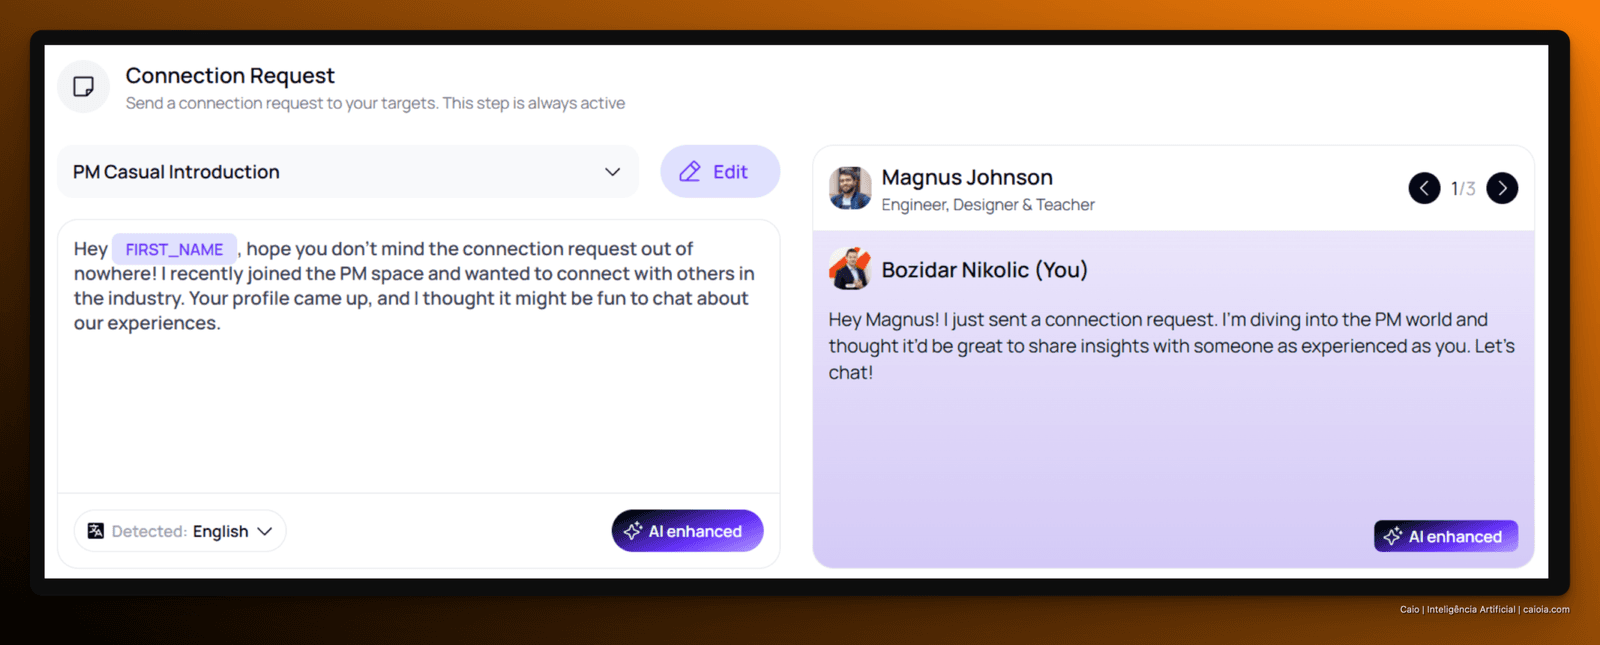The width and height of the screenshot is (1600, 645).
Task: Go to next preview with right arrow
Action: tap(1502, 188)
